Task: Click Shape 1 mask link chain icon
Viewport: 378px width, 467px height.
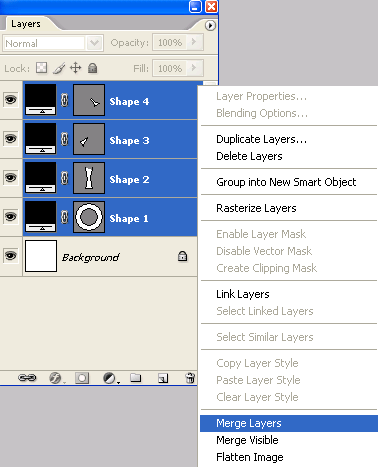Action: pos(65,217)
